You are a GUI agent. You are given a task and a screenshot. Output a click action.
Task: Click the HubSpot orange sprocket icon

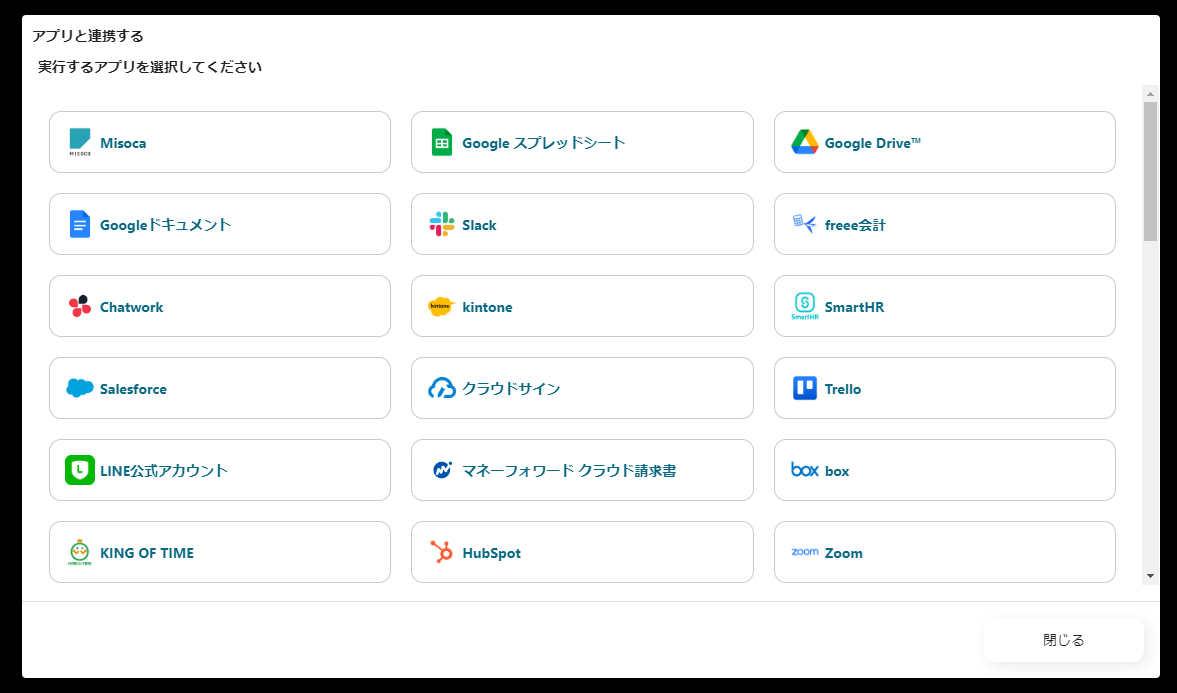click(442, 552)
